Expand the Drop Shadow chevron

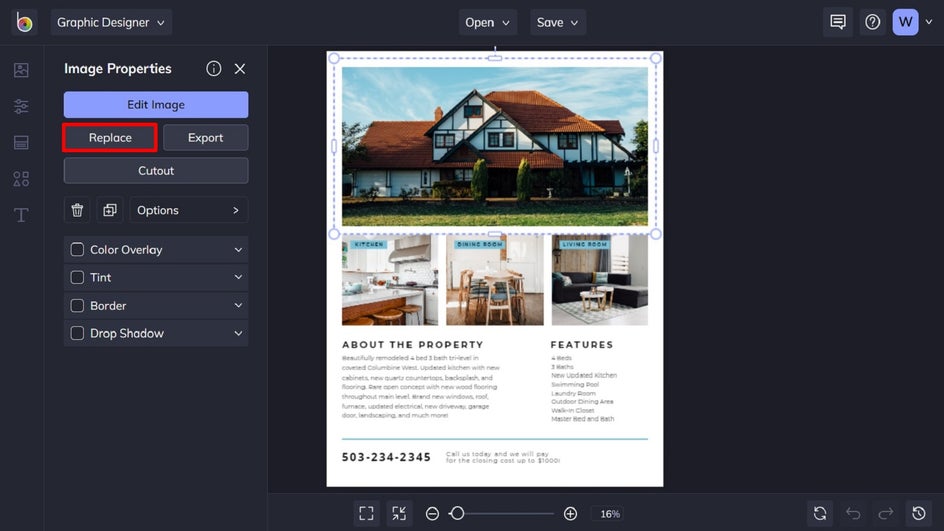click(x=238, y=333)
